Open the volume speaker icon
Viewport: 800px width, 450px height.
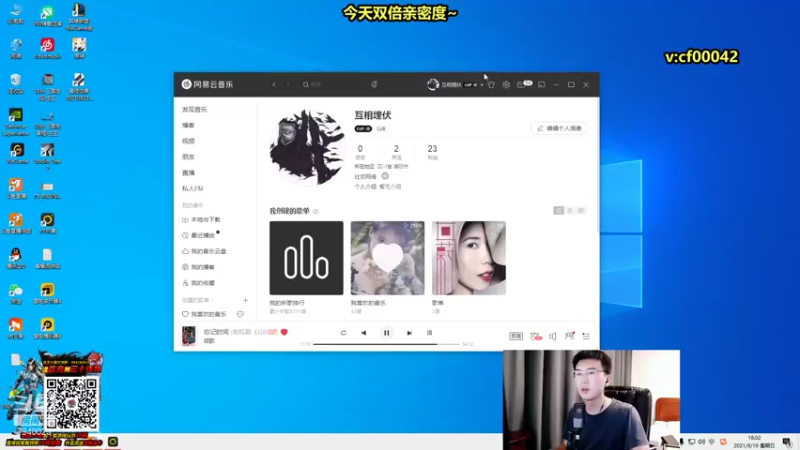tap(553, 336)
